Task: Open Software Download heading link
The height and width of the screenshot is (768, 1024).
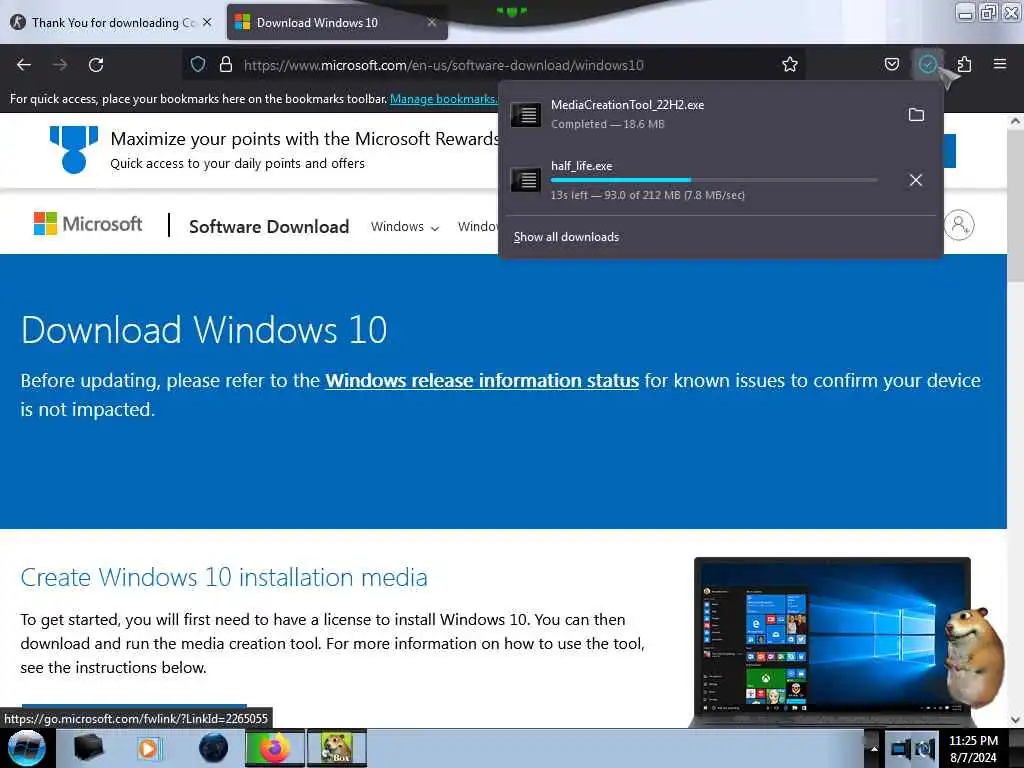Action: coord(269,227)
